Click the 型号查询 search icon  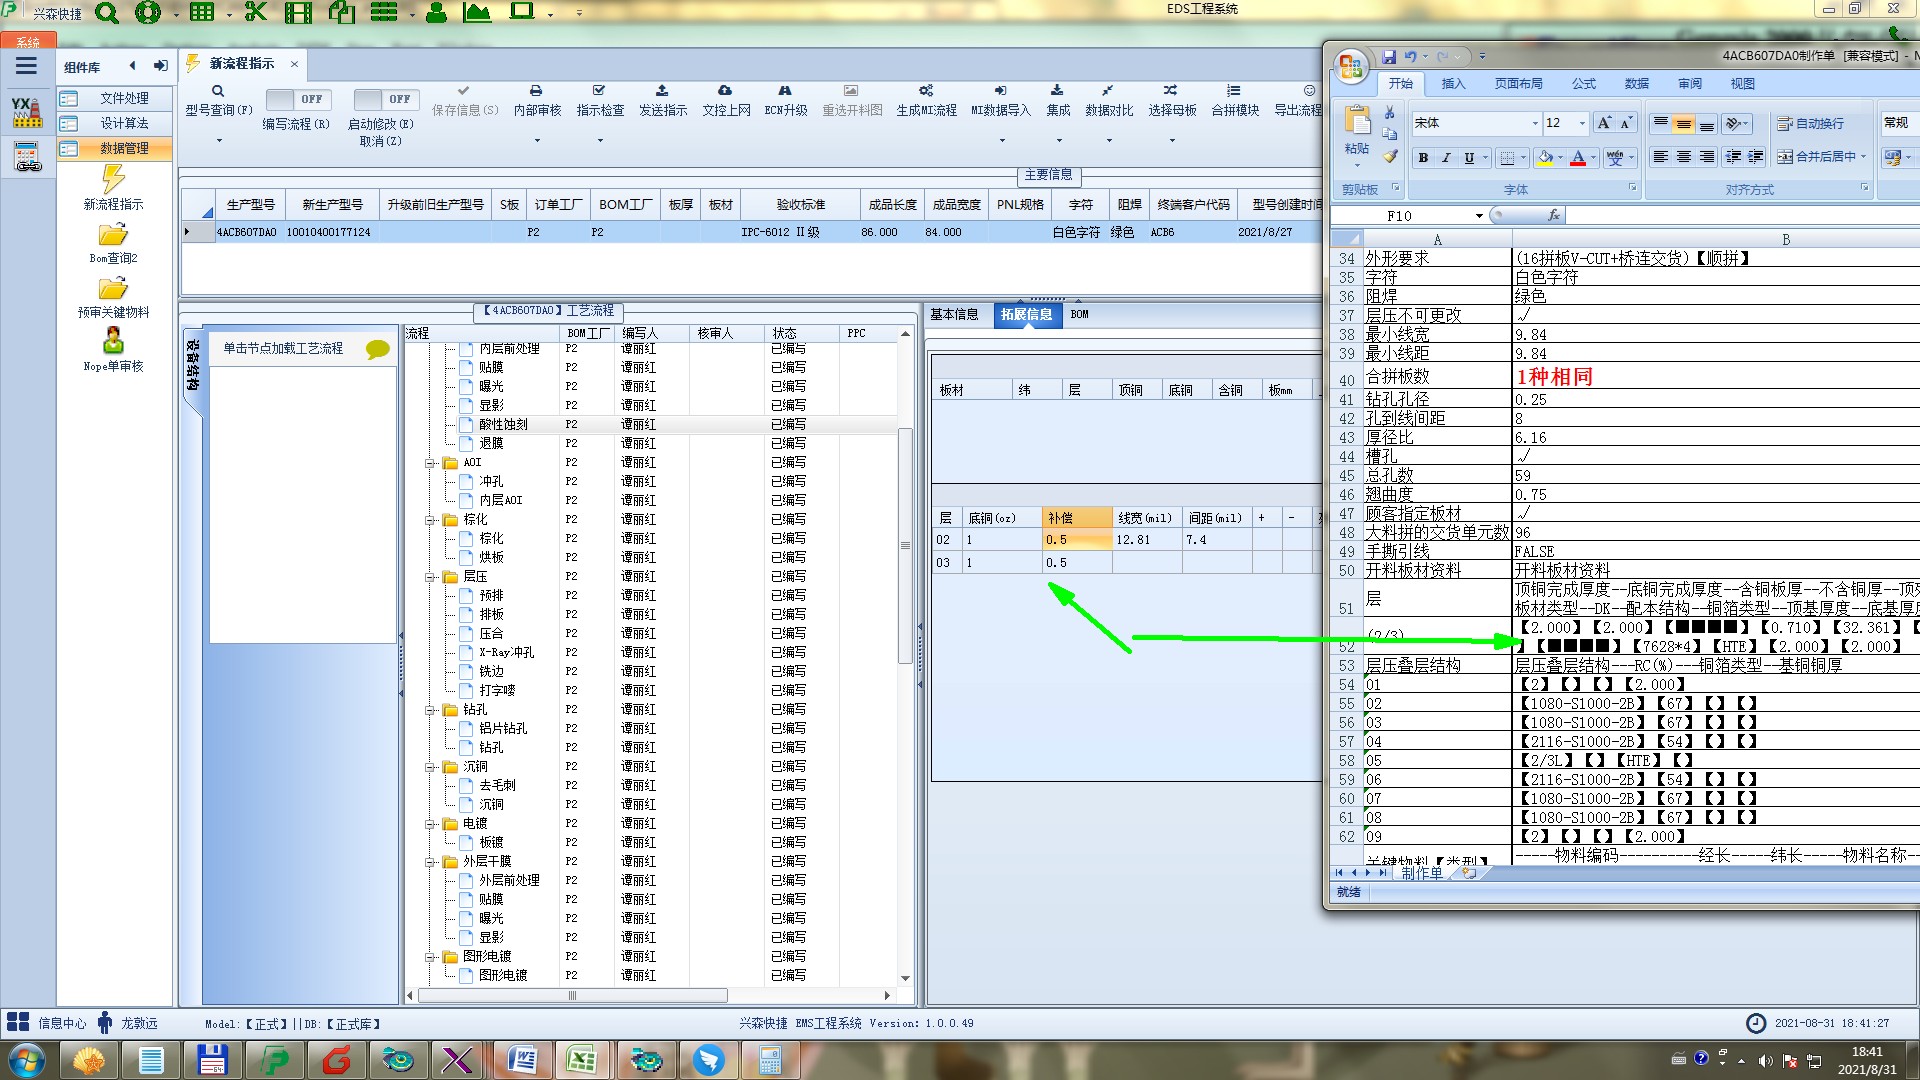coord(218,91)
